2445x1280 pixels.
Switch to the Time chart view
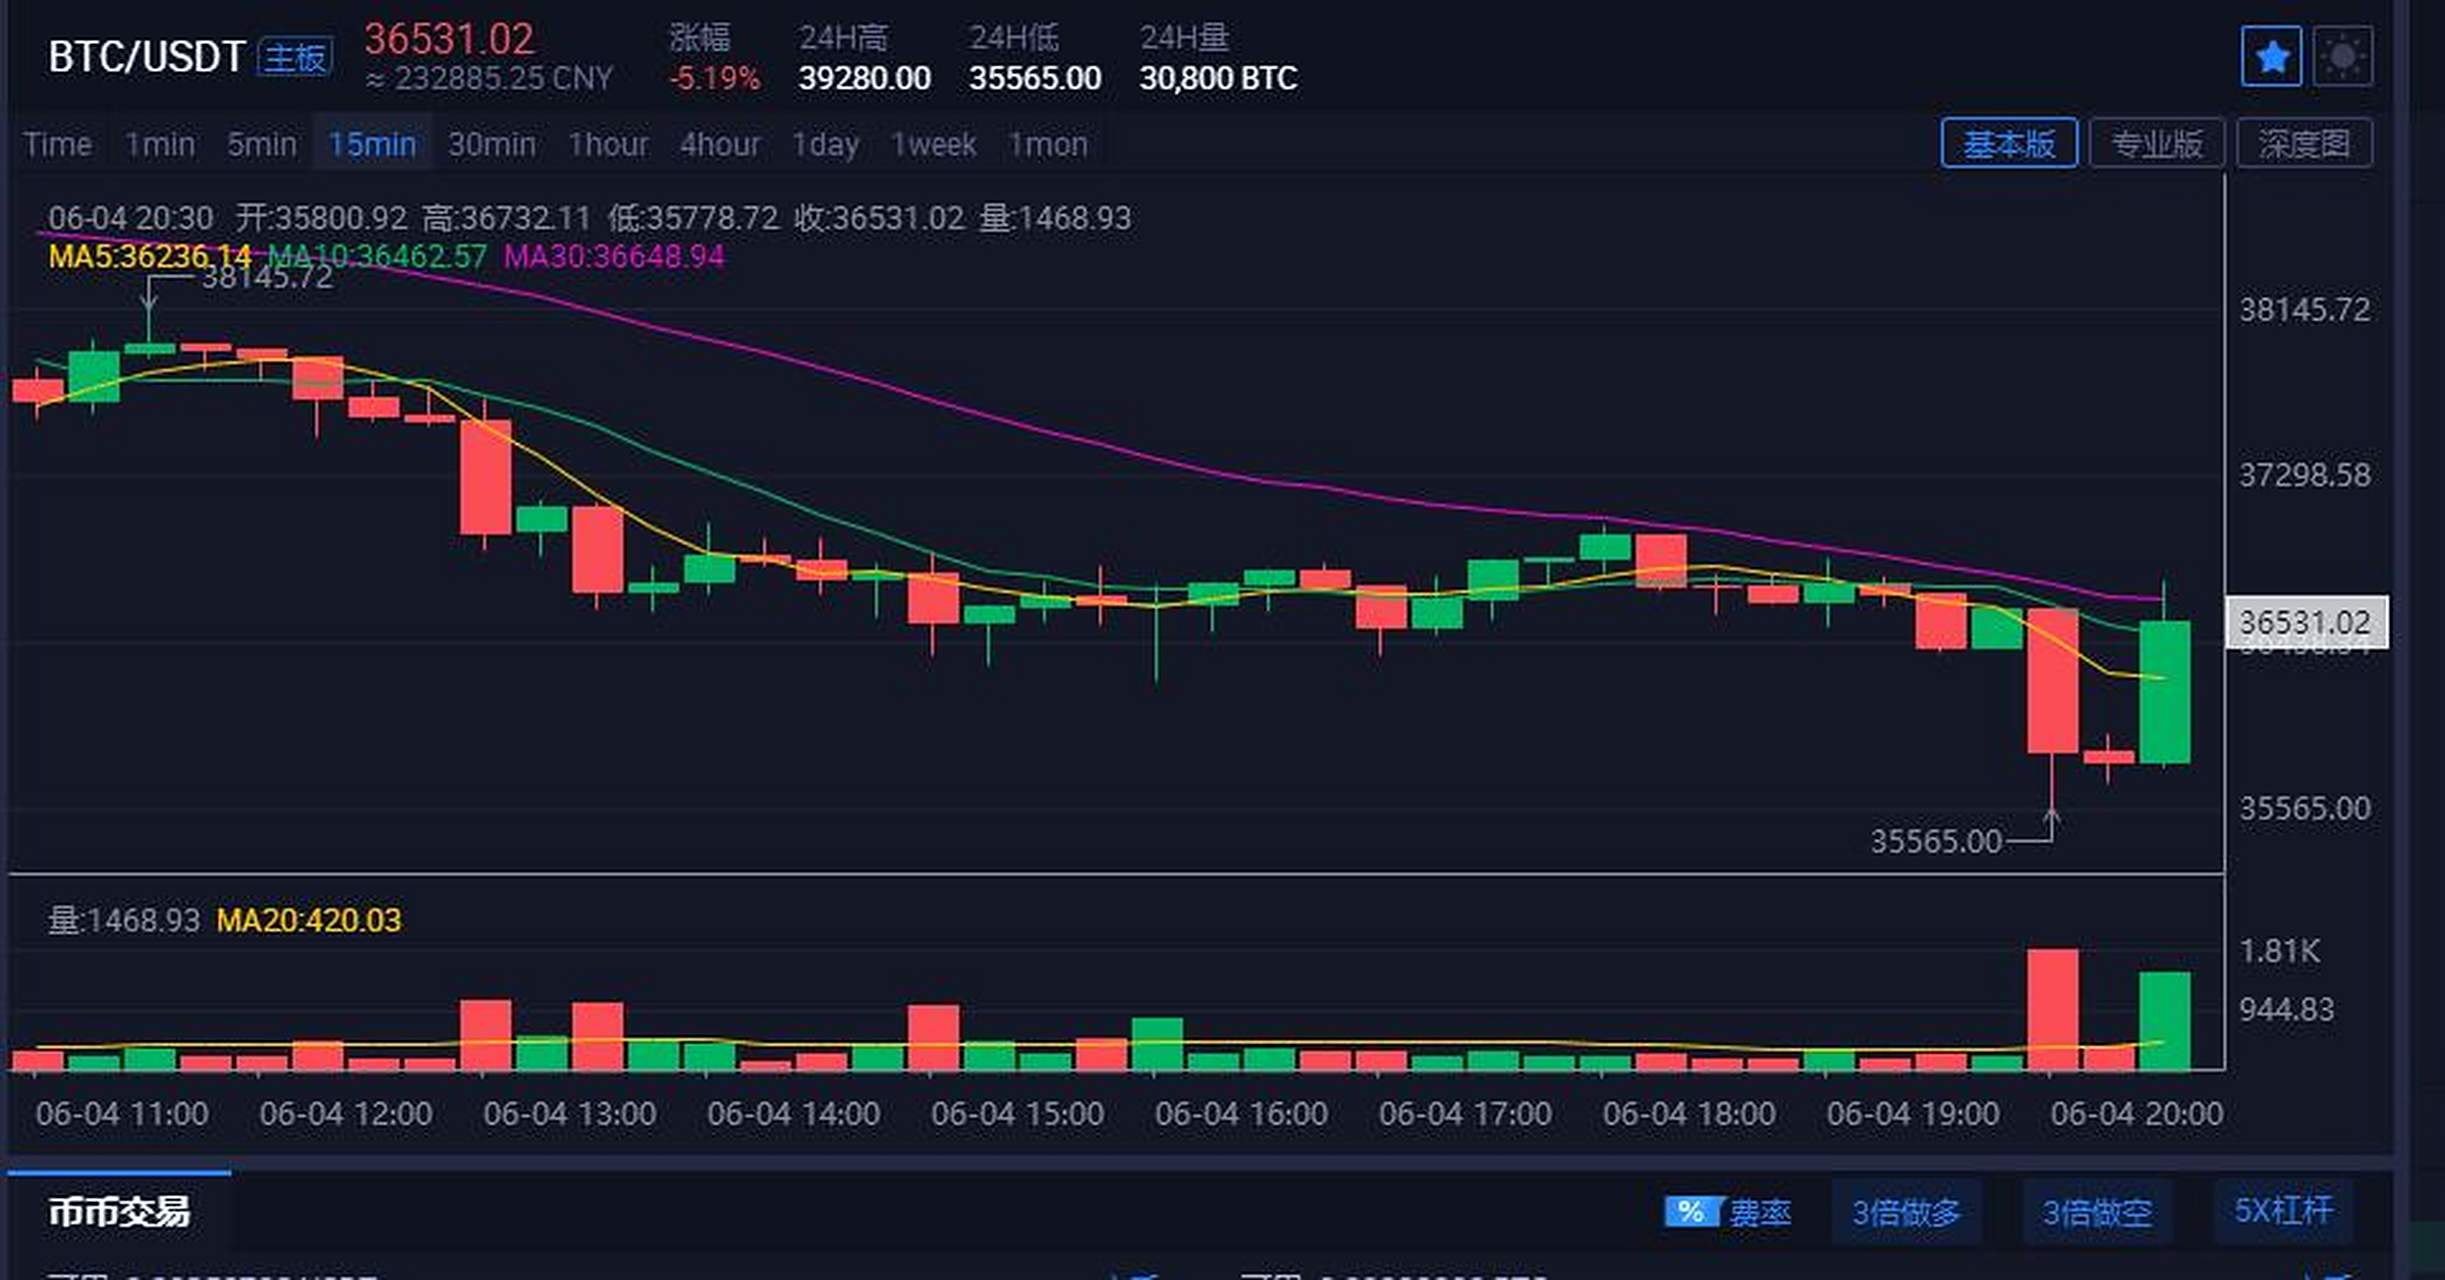tap(58, 144)
